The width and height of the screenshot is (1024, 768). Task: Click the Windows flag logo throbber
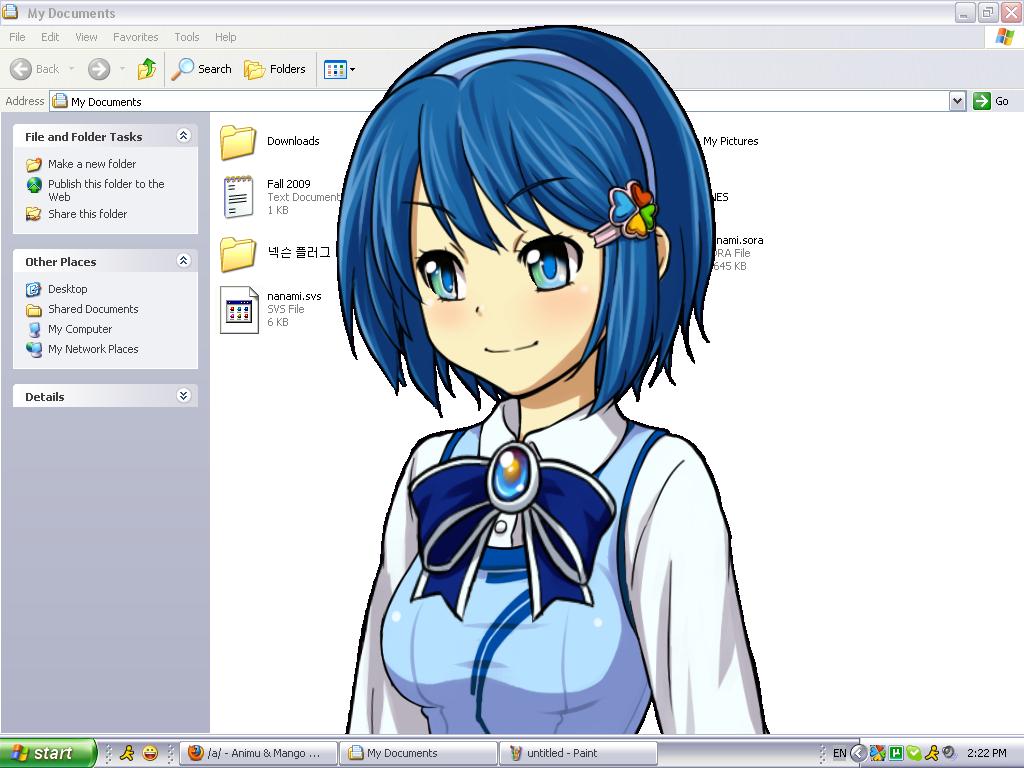1004,37
